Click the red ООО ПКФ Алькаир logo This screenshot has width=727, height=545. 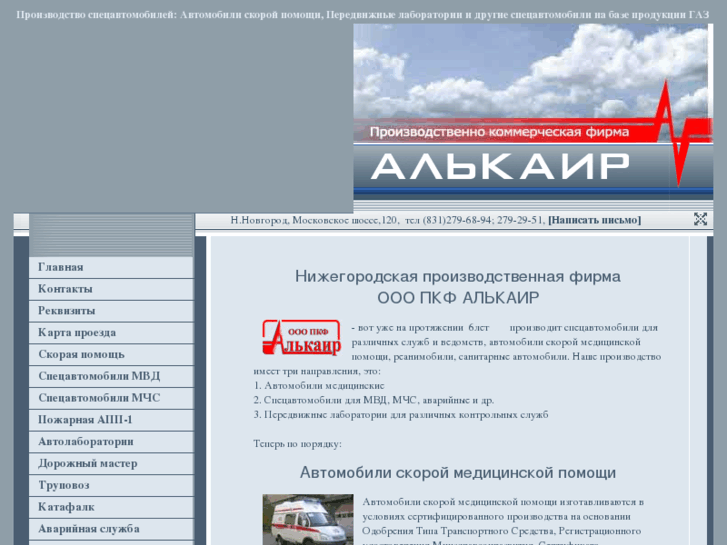(x=301, y=338)
